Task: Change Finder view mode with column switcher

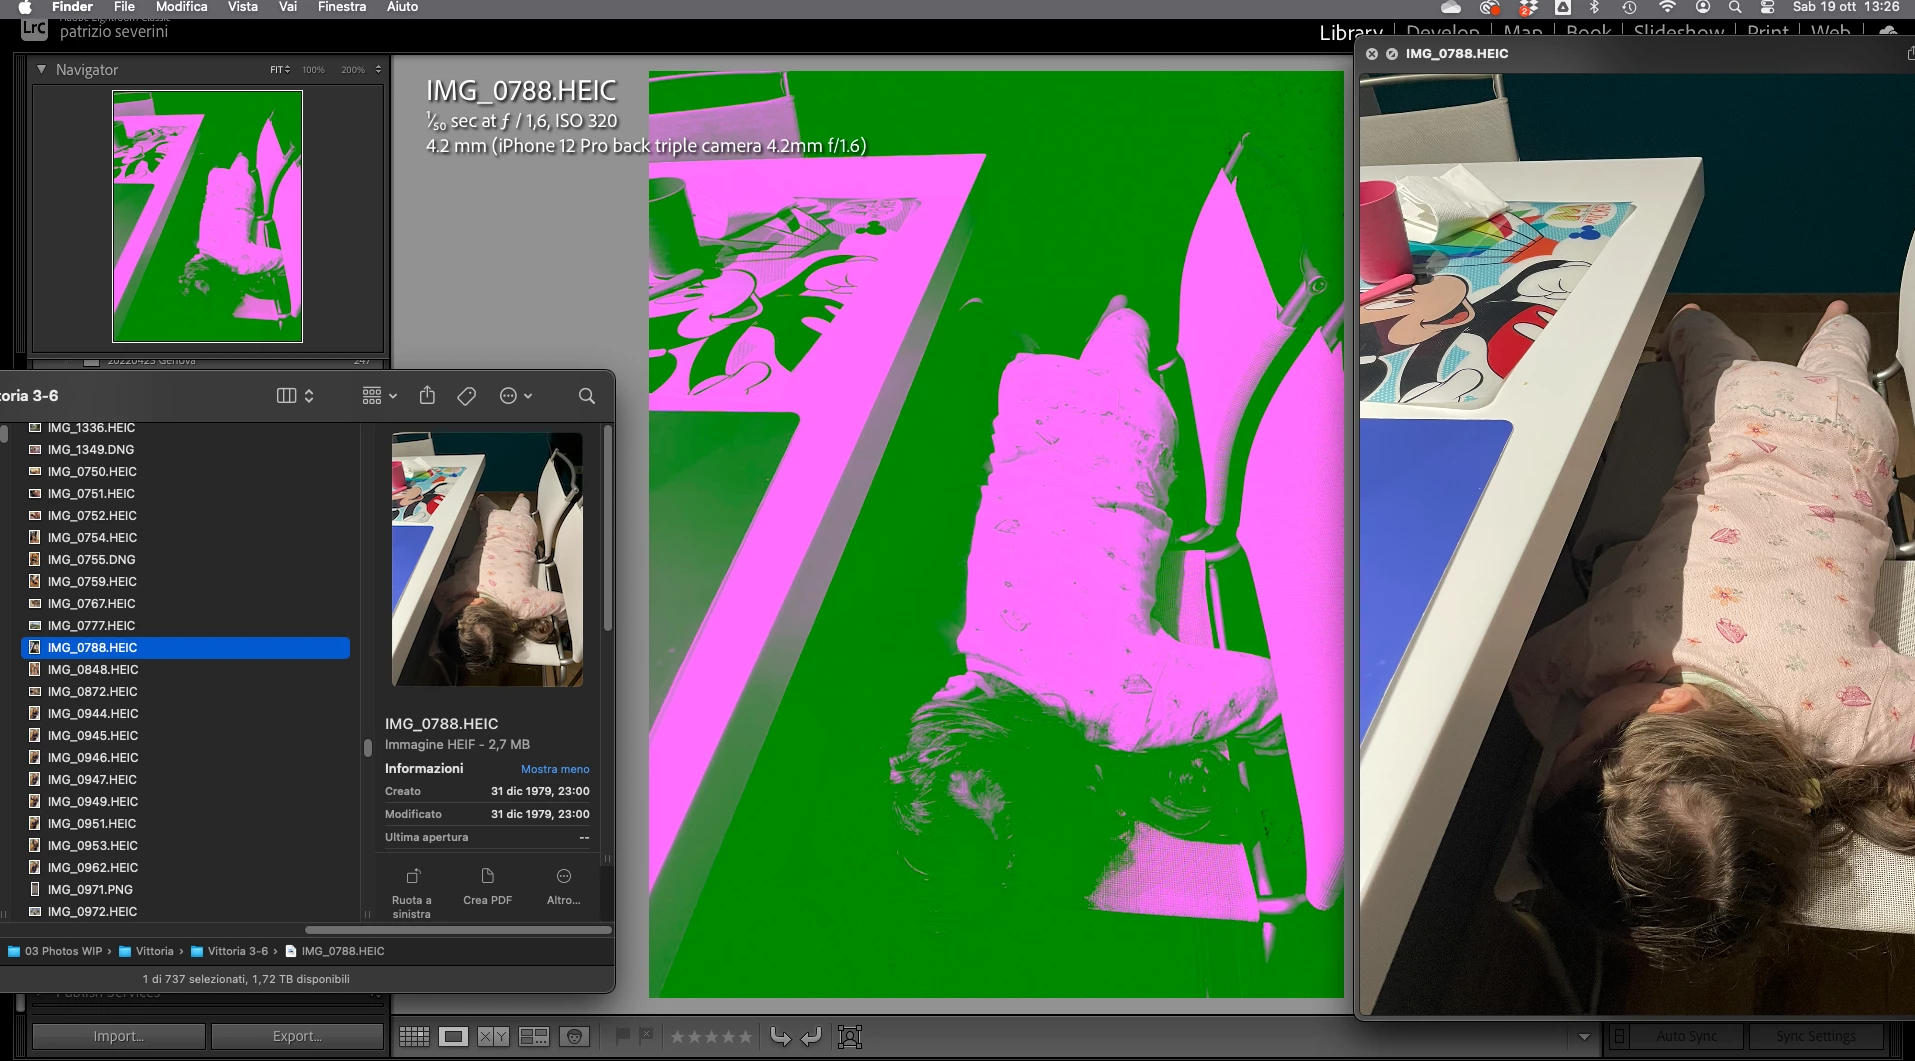Action: 295,396
